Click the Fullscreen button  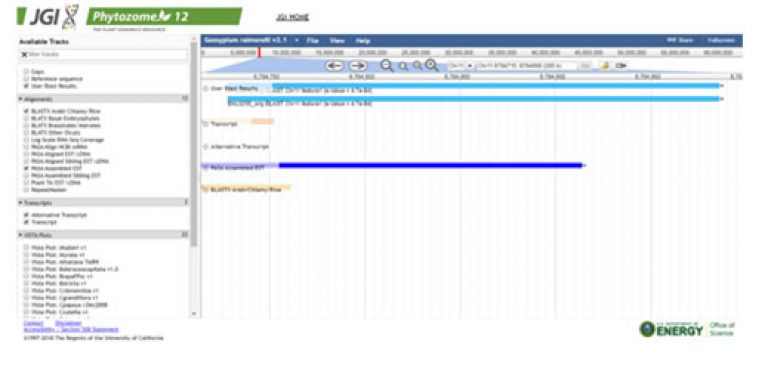coord(720,40)
